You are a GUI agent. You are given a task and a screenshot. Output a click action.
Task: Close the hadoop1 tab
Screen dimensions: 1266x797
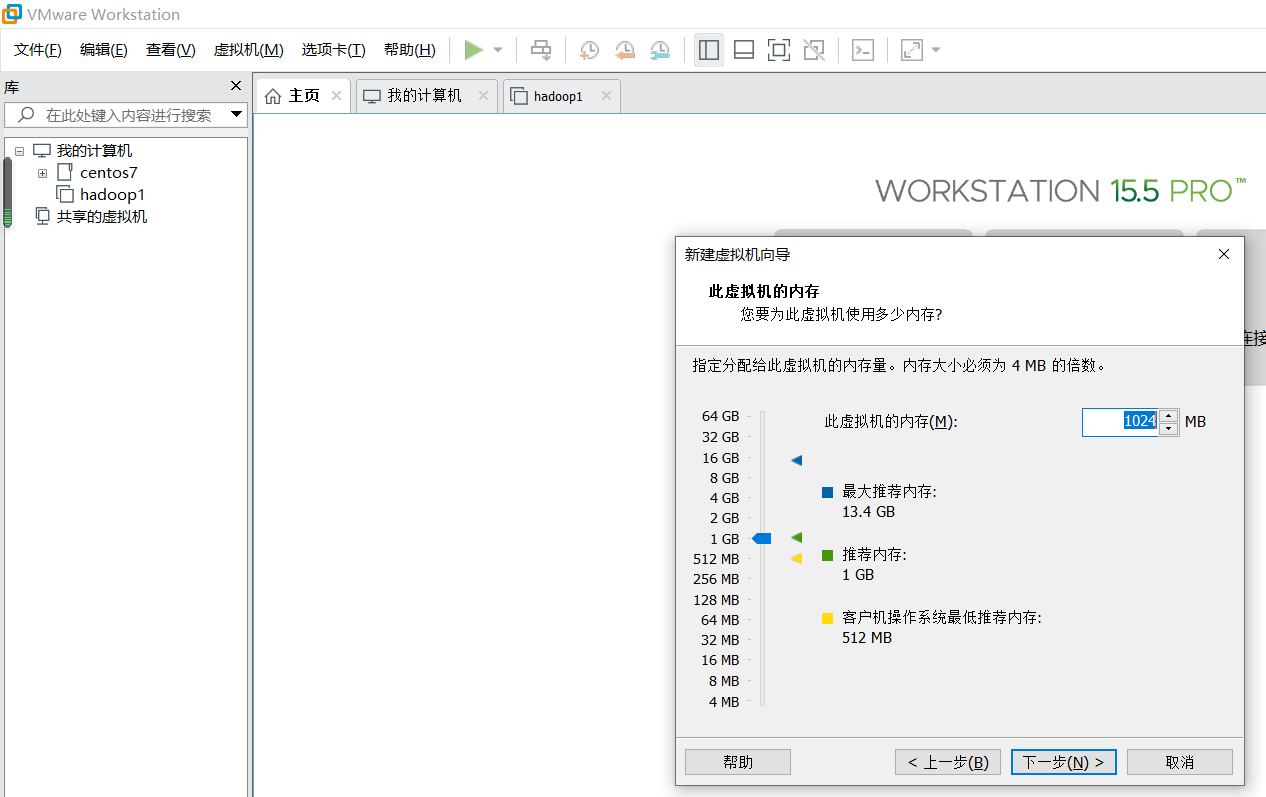pyautogui.click(x=606, y=96)
